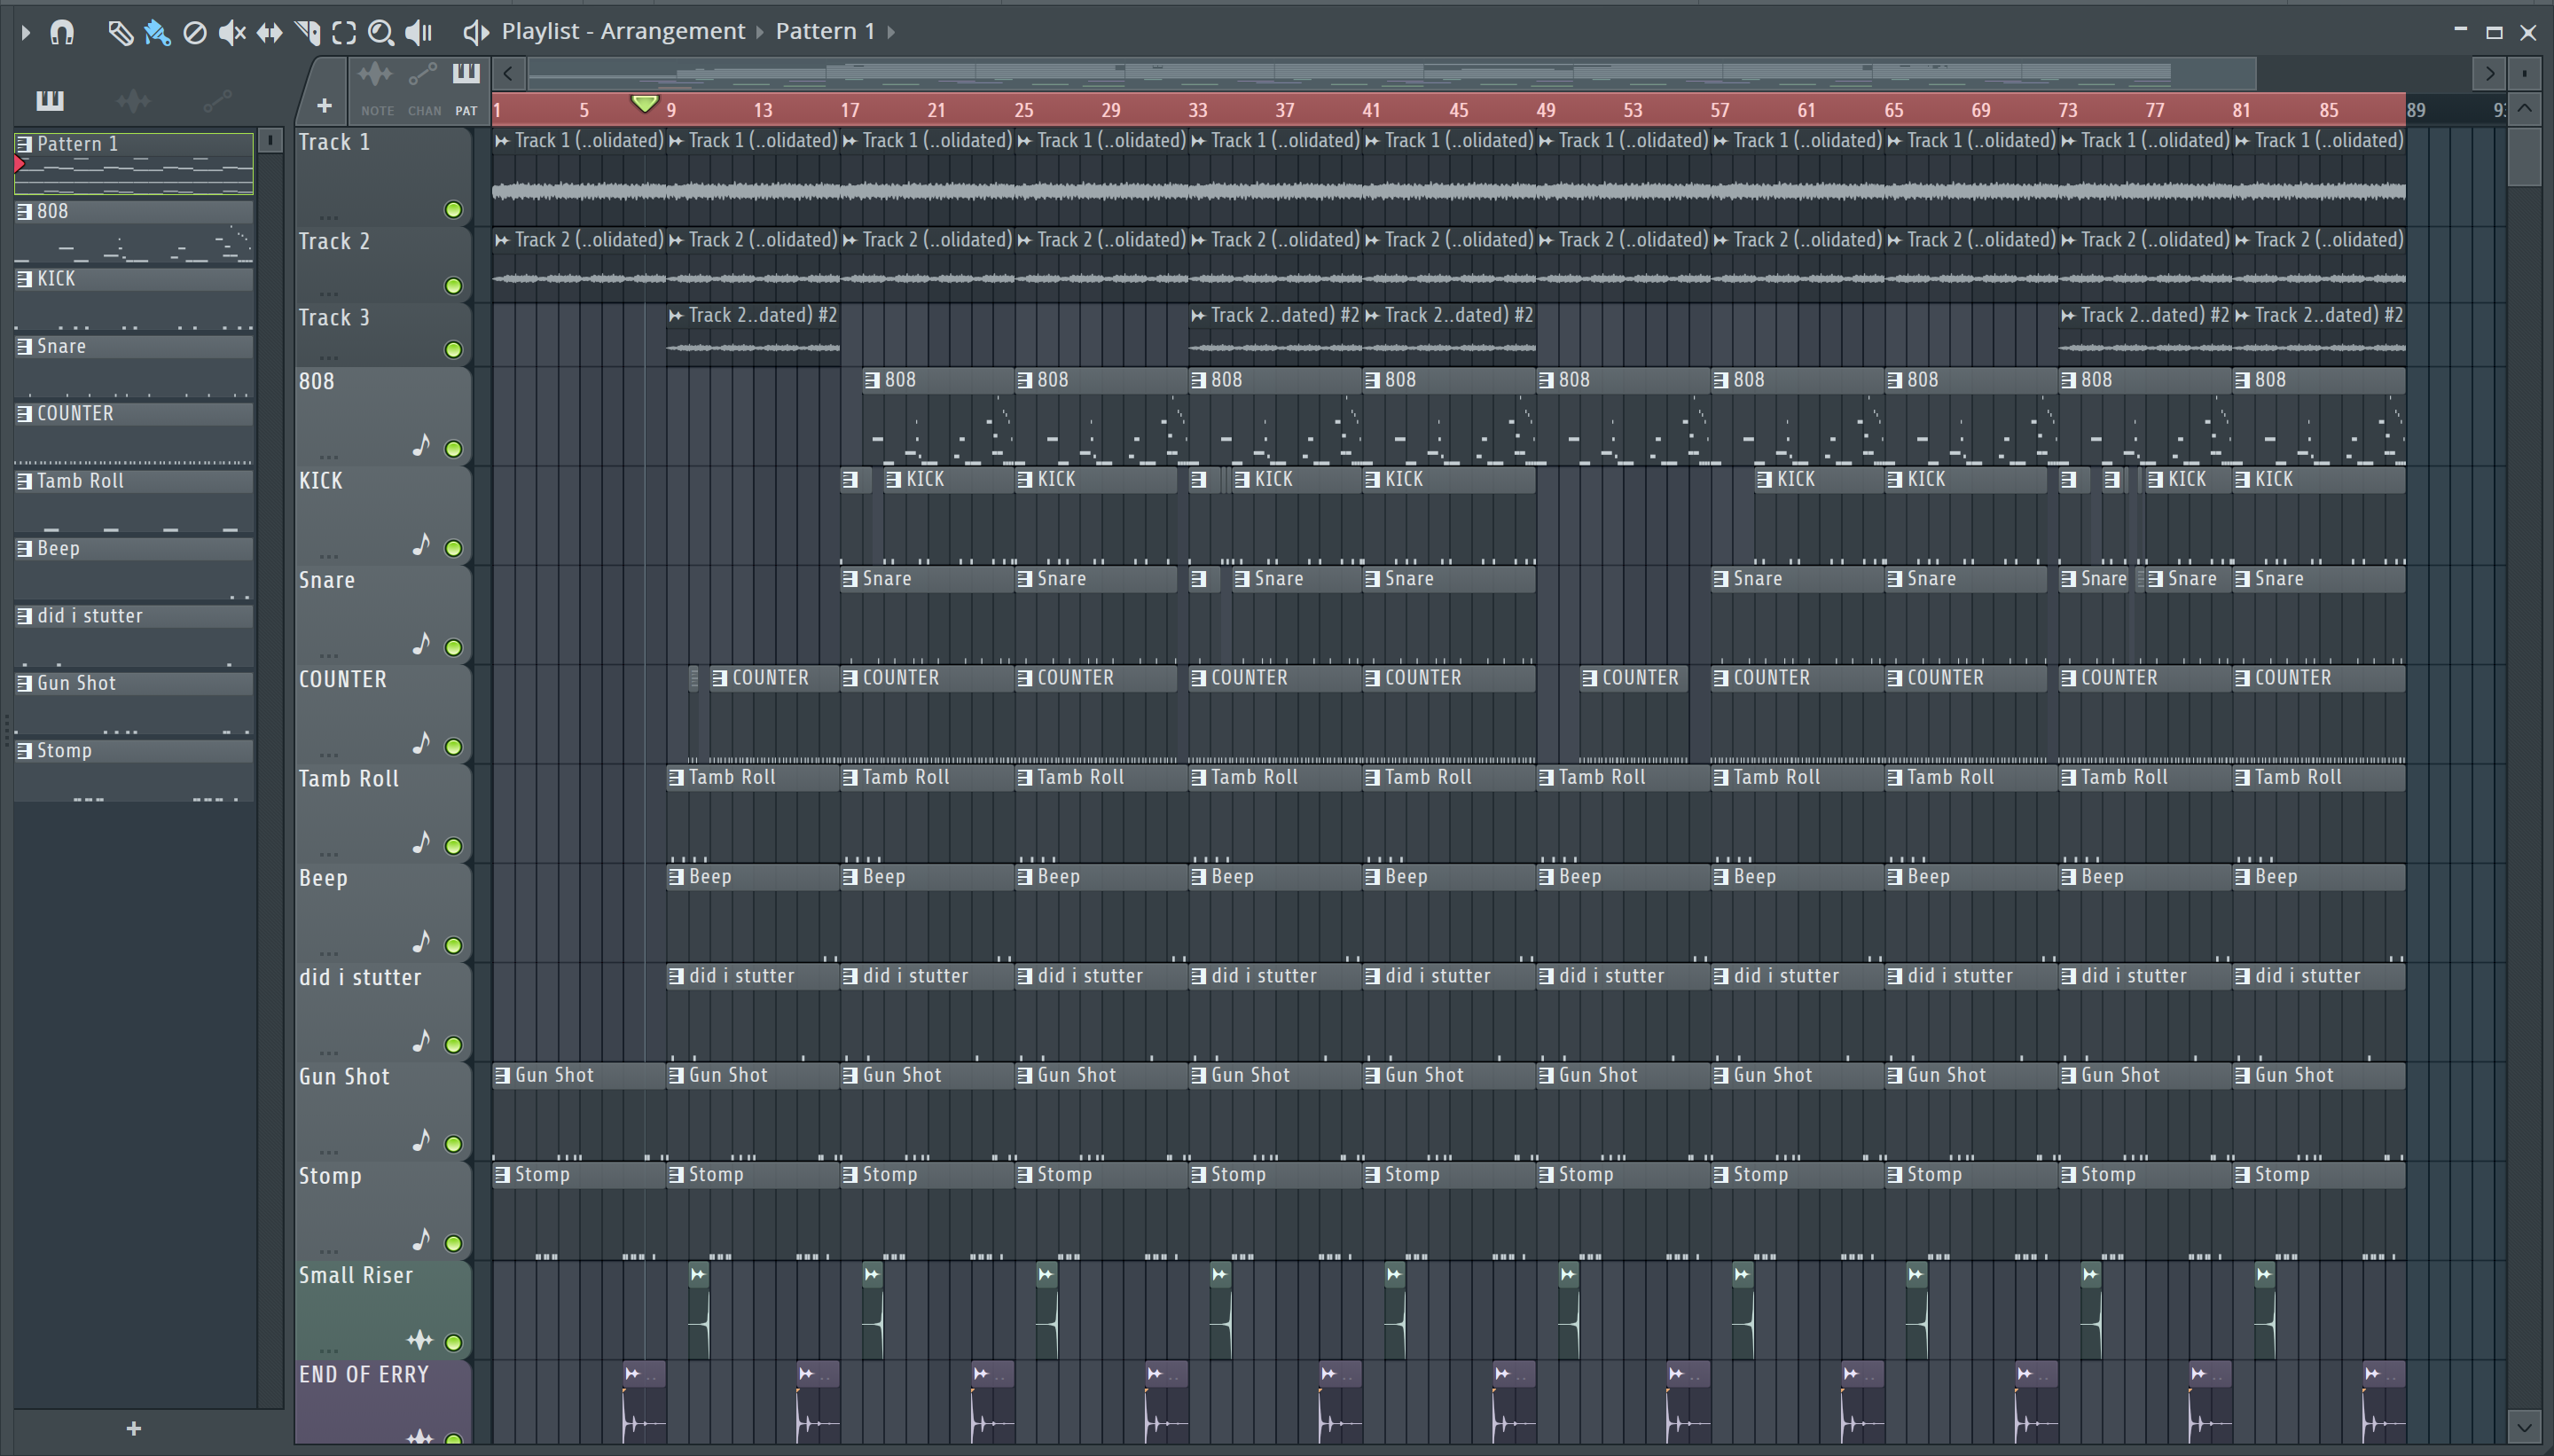Select the Slip tool

(x=270, y=33)
